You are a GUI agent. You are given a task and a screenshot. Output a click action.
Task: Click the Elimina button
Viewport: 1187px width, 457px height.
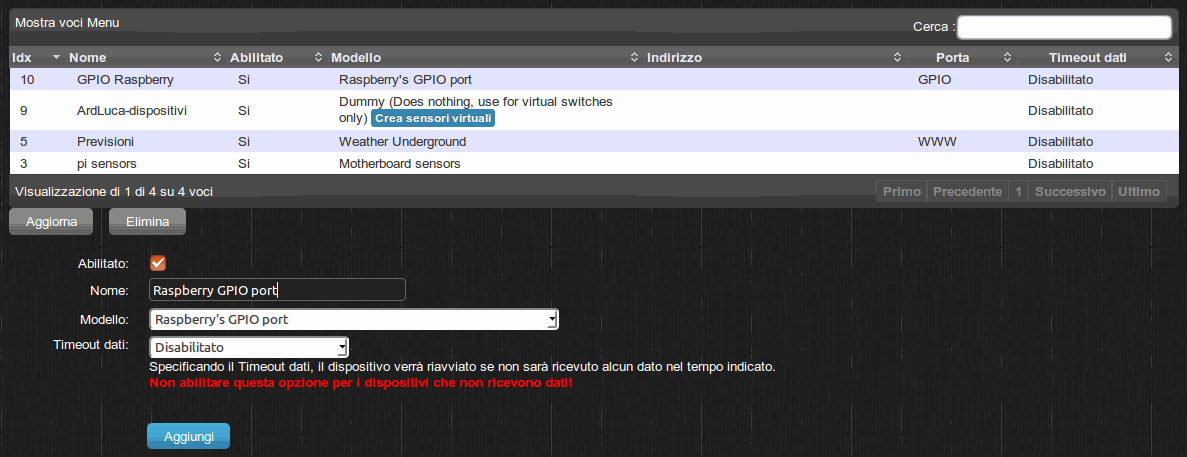148,222
